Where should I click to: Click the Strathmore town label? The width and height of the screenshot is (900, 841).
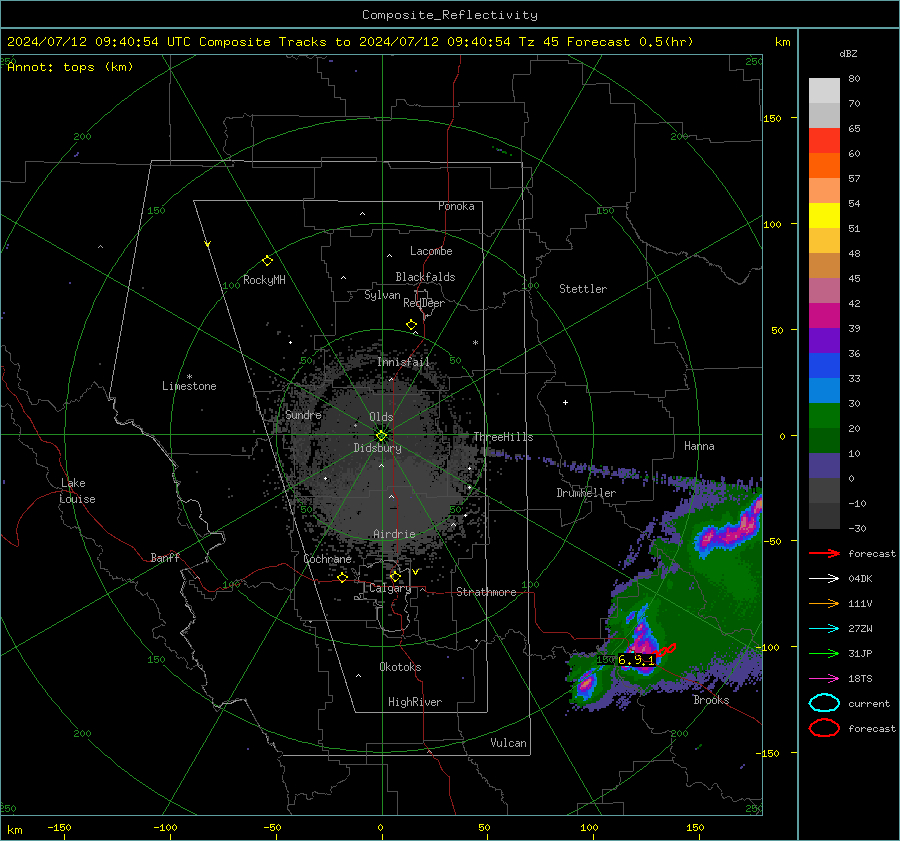tap(486, 592)
